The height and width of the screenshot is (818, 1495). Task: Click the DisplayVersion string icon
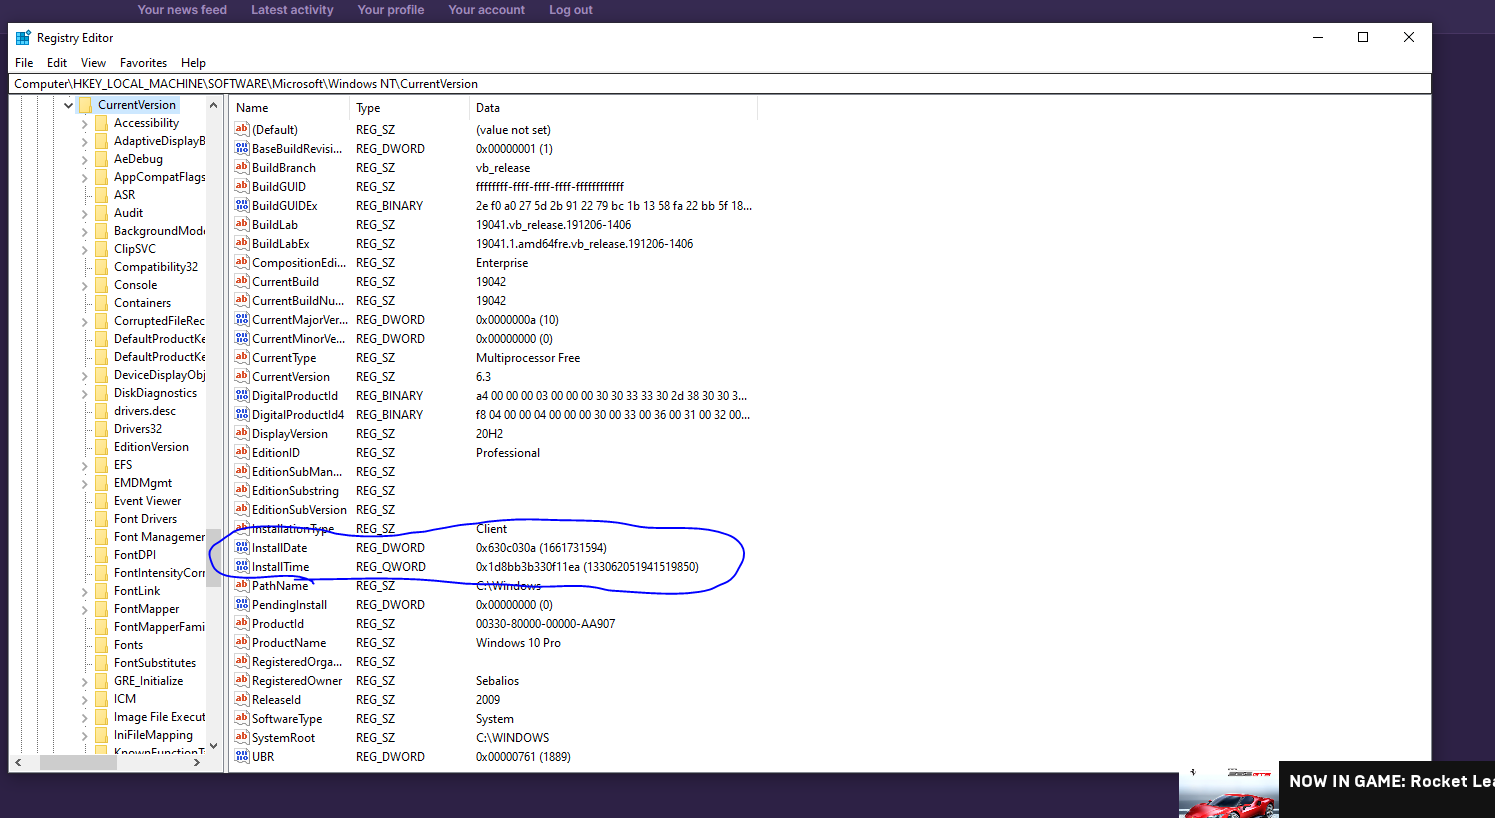click(241, 433)
